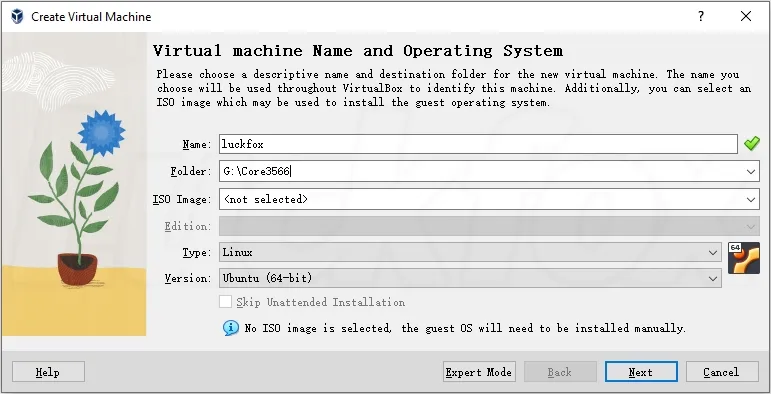Click the question mark help button in title bar

(701, 16)
